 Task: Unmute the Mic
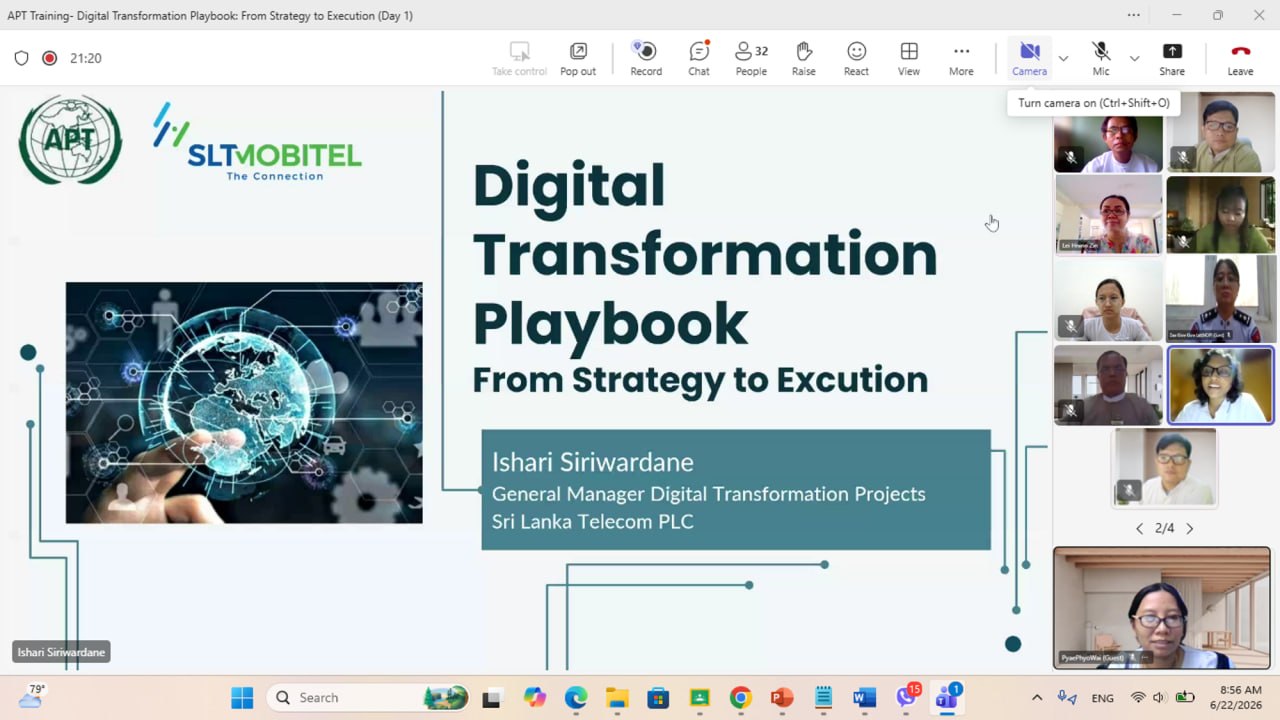[1101, 58]
